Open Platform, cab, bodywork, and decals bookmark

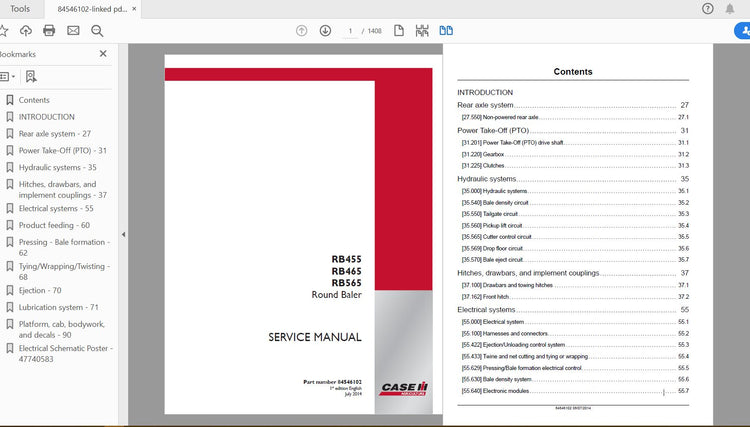pos(61,329)
